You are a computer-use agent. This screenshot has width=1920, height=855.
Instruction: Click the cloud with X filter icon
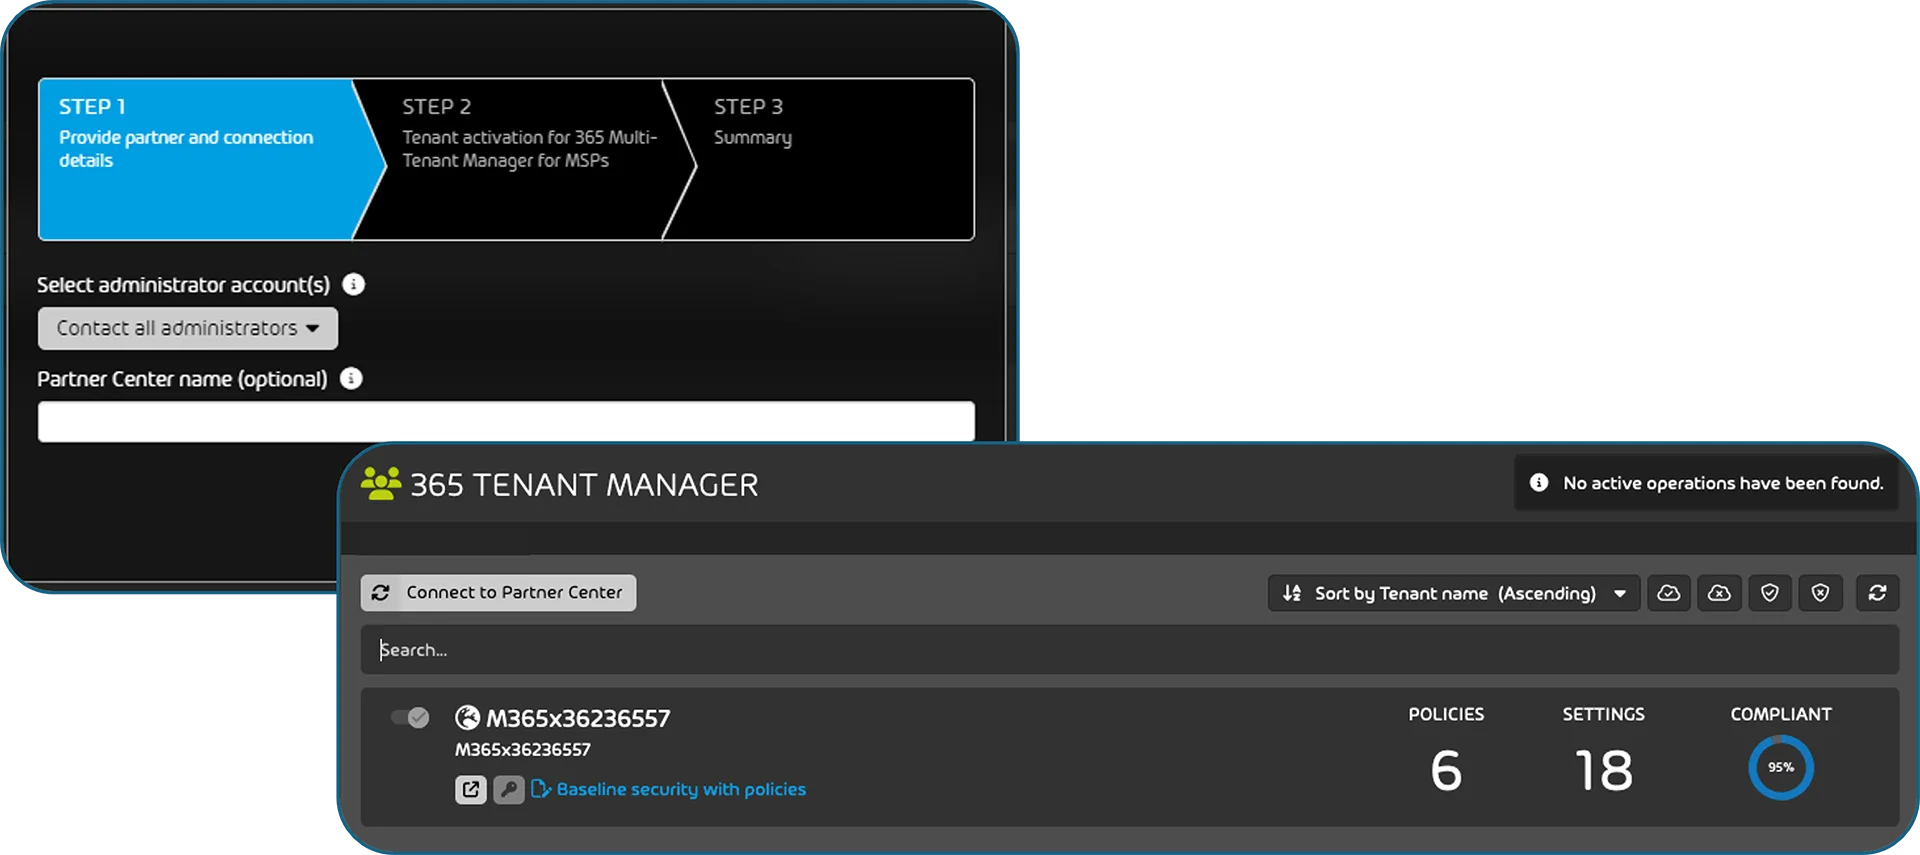click(1719, 593)
